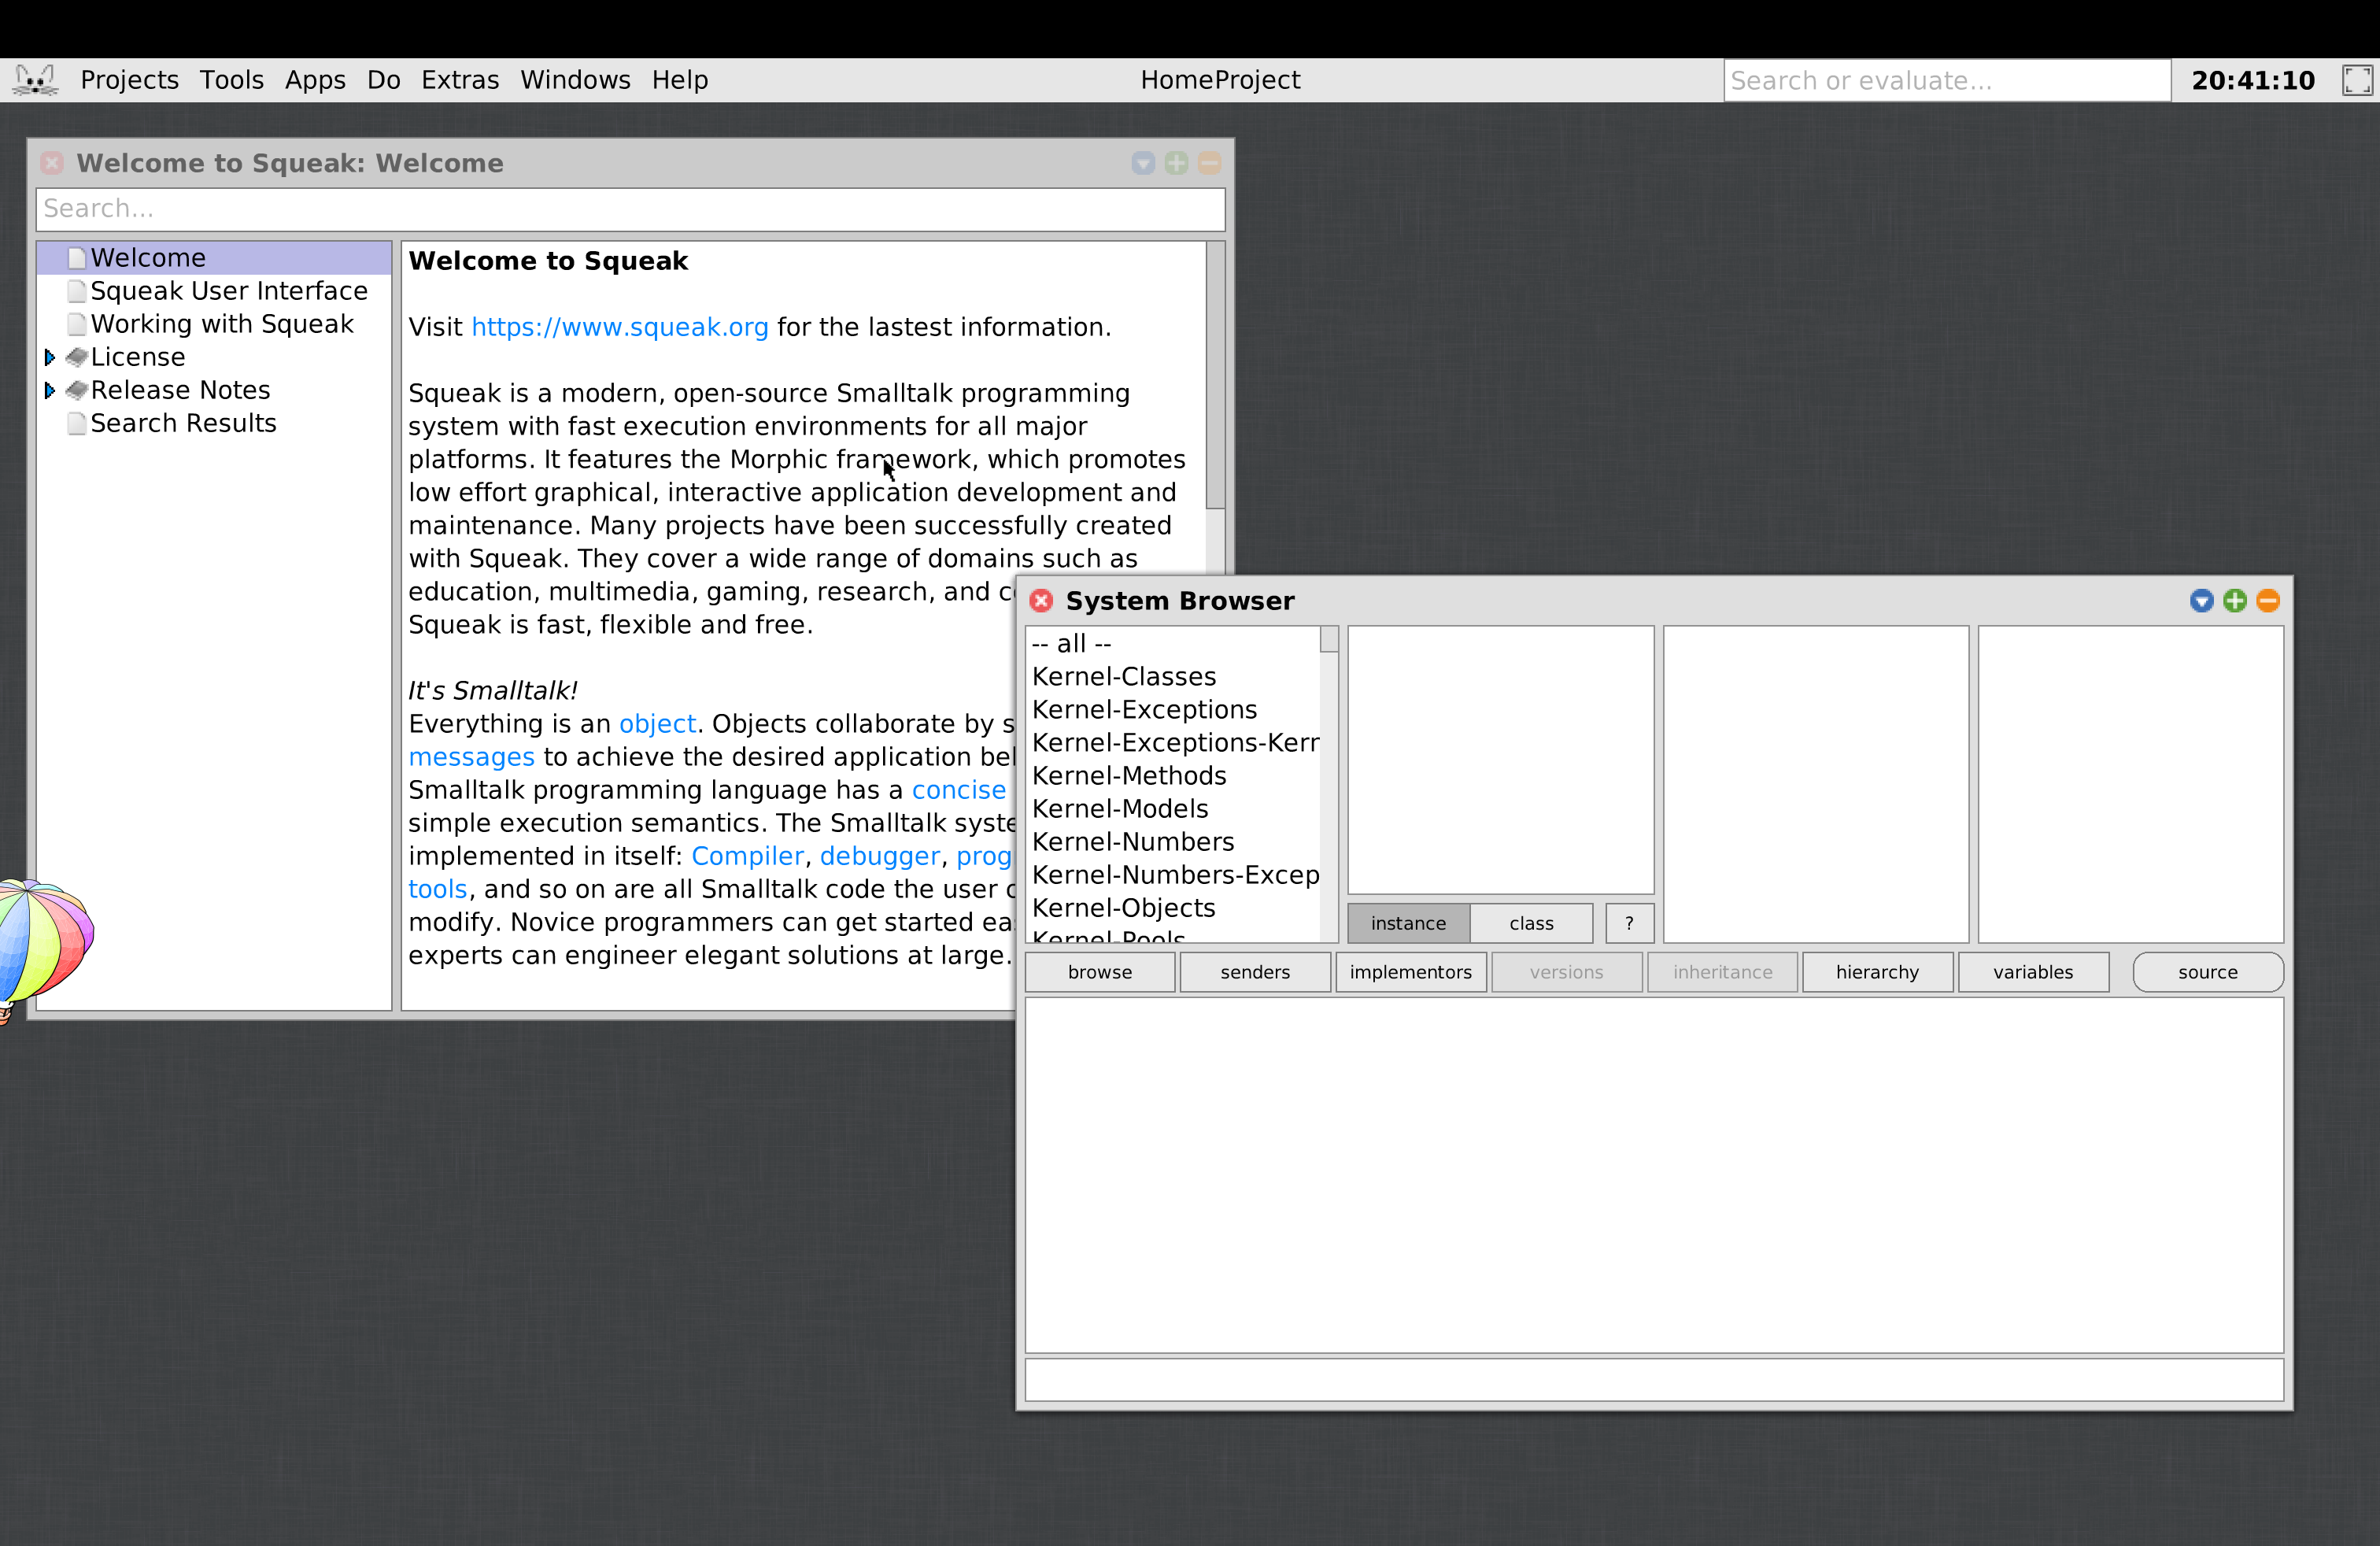The width and height of the screenshot is (2380, 1546).
Task: Click the HomeProject title label
Action: [x=1220, y=80]
